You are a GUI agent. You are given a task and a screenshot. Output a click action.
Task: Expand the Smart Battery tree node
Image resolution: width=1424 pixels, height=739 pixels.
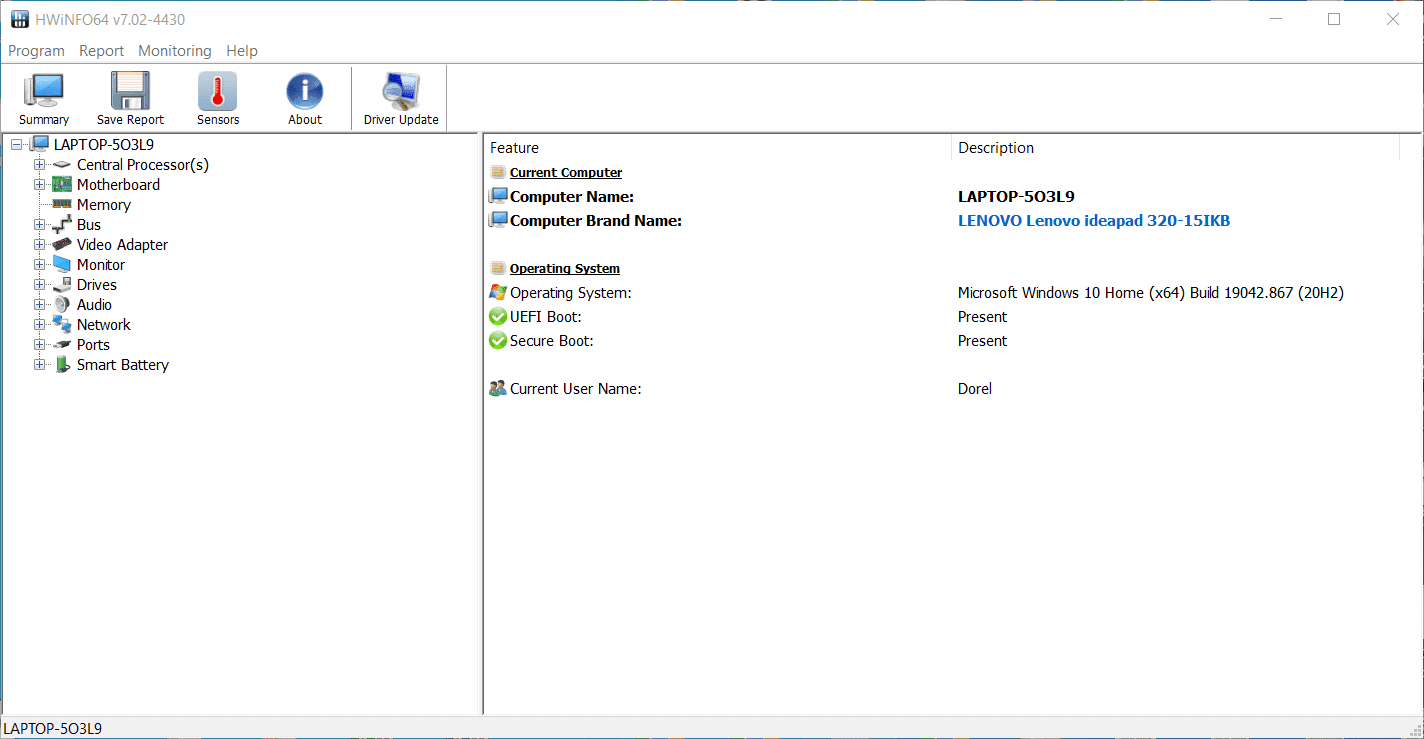coord(39,365)
